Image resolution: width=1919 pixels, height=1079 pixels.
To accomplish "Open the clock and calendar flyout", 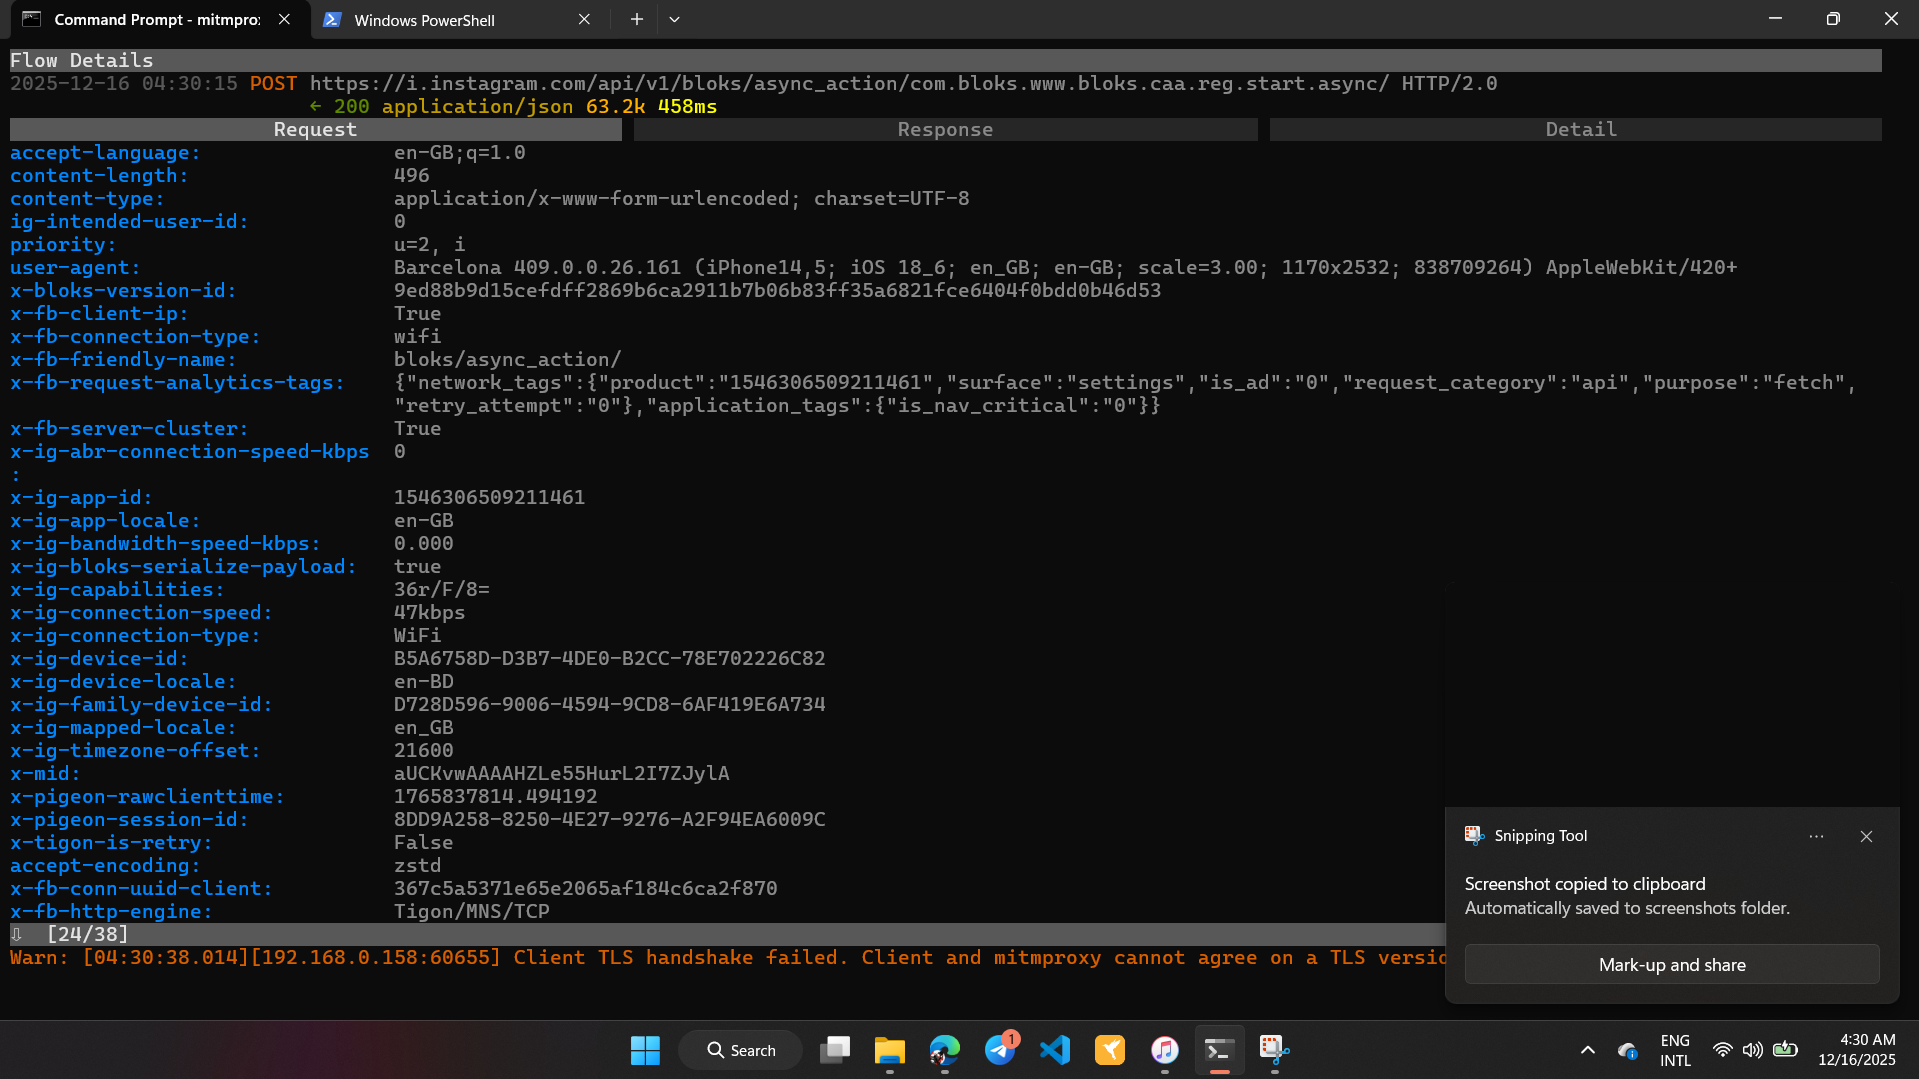I will 1857,1050.
